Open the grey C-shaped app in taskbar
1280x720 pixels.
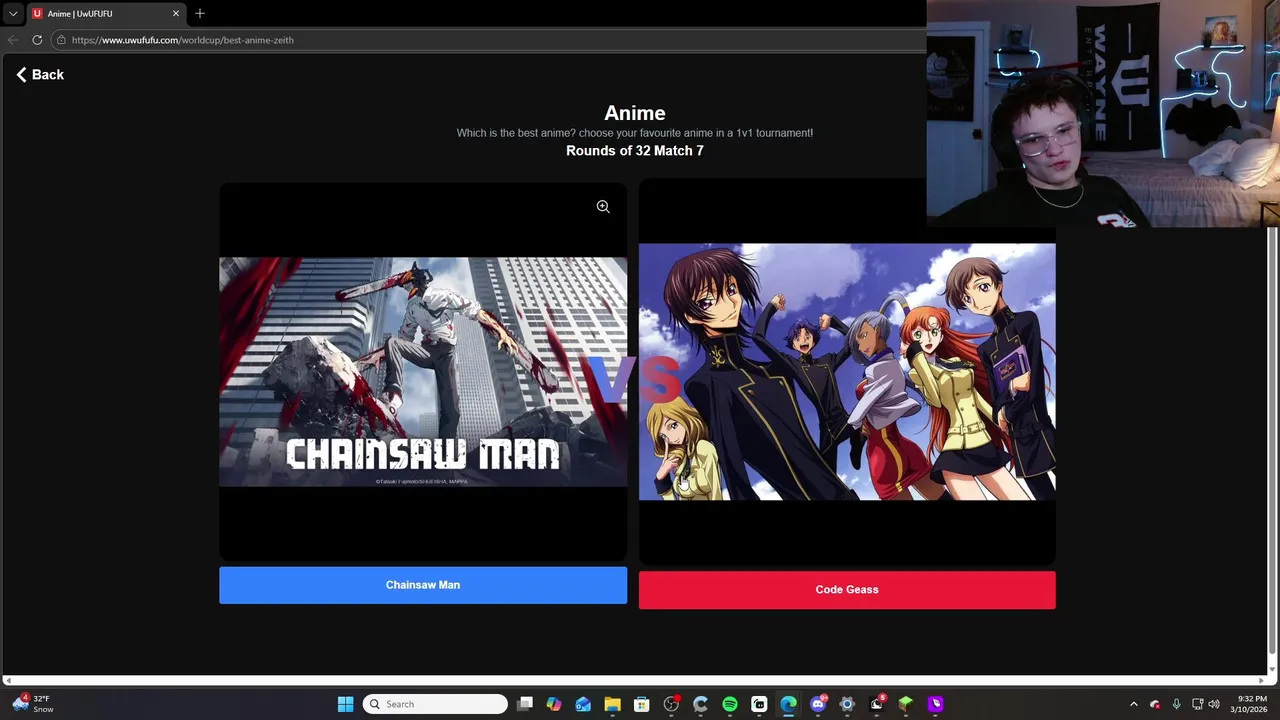[x=700, y=704]
